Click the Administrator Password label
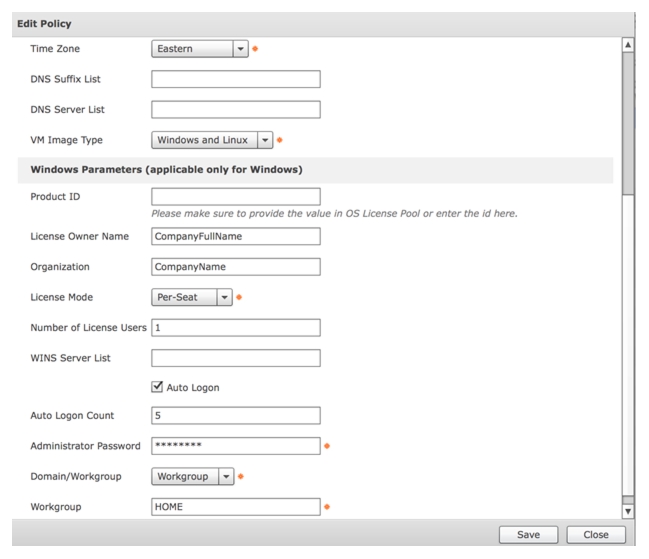 coord(85,446)
